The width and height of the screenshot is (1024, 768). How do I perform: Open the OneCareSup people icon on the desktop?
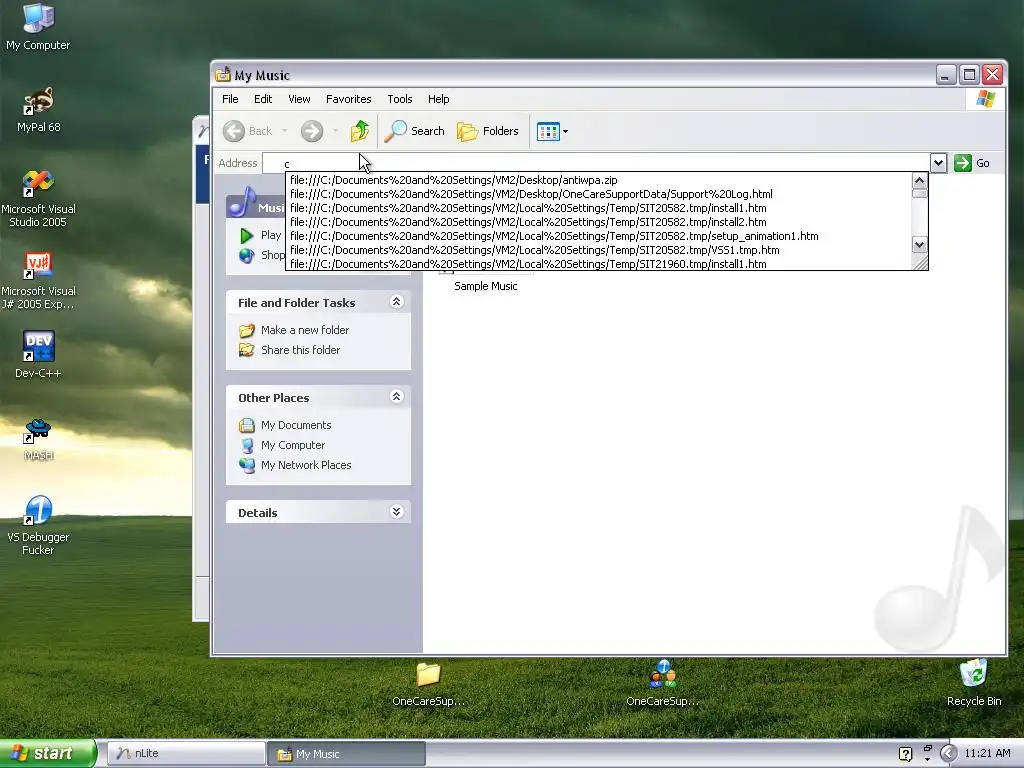(x=662, y=684)
